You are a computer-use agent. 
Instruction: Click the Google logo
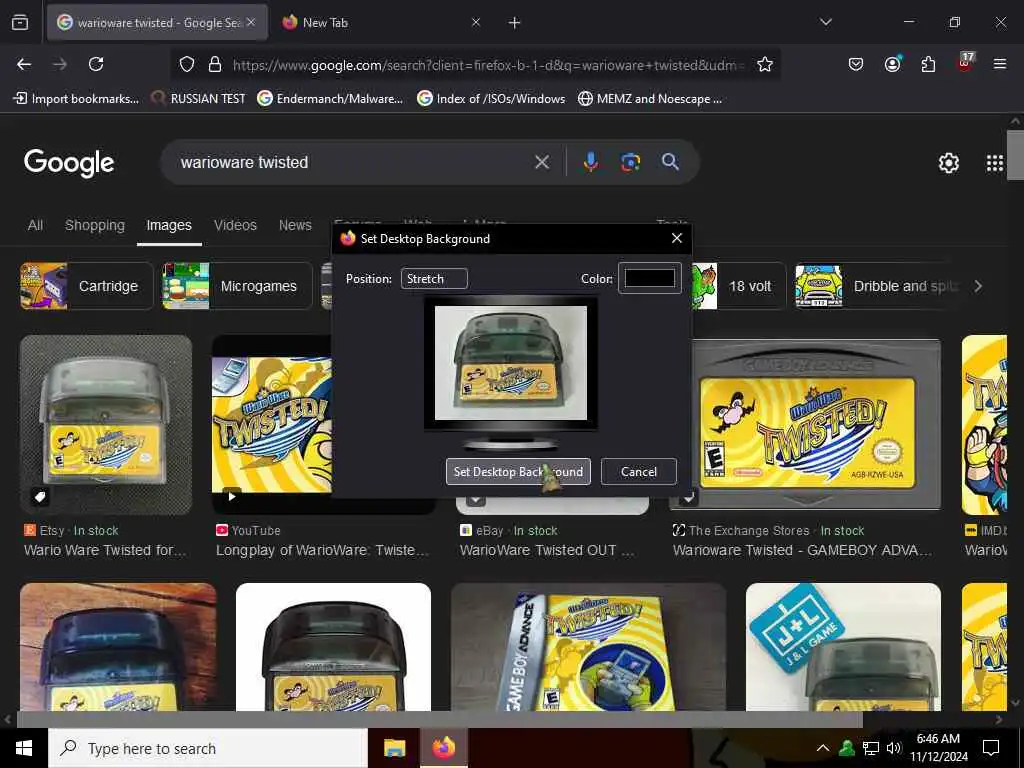click(69, 163)
